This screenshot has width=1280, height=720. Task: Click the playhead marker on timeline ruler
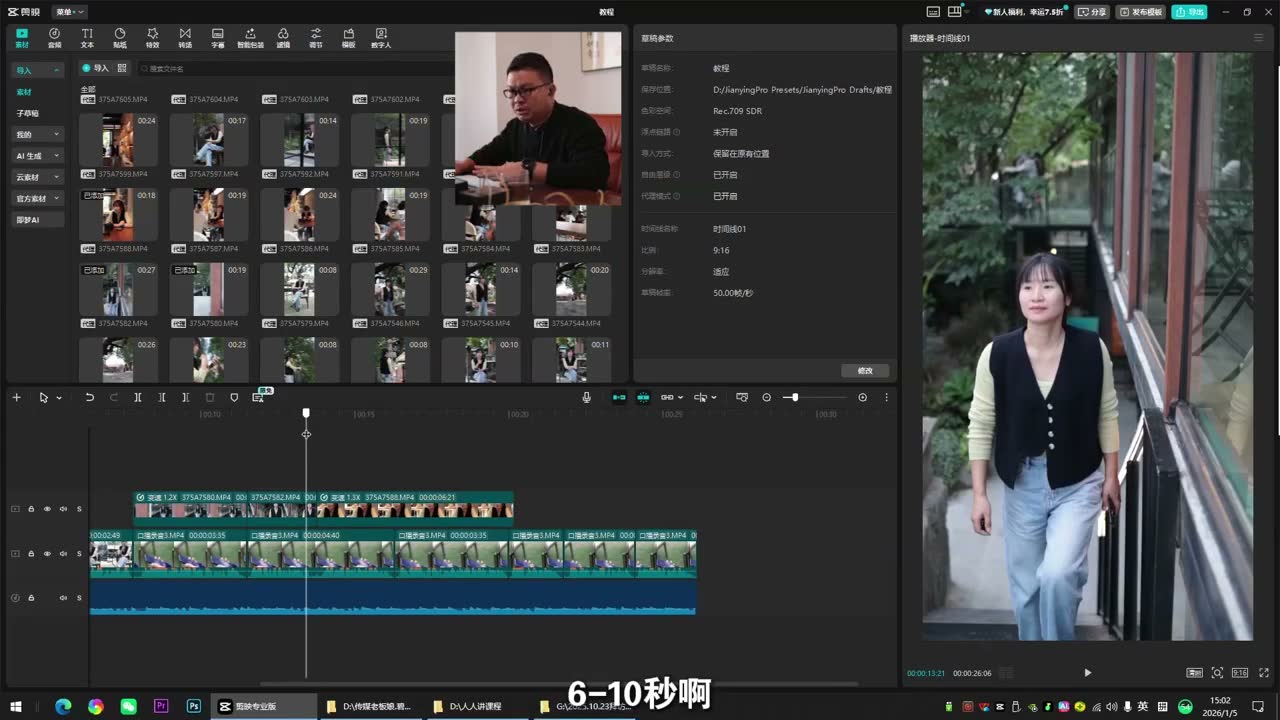pos(306,413)
